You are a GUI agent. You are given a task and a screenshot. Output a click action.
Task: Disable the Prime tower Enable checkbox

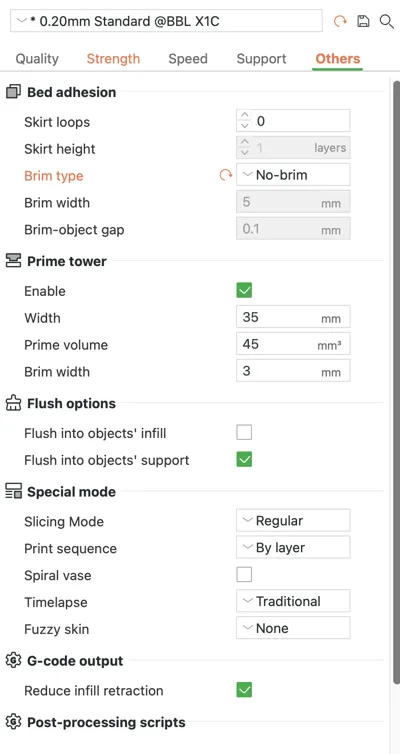pos(244,290)
